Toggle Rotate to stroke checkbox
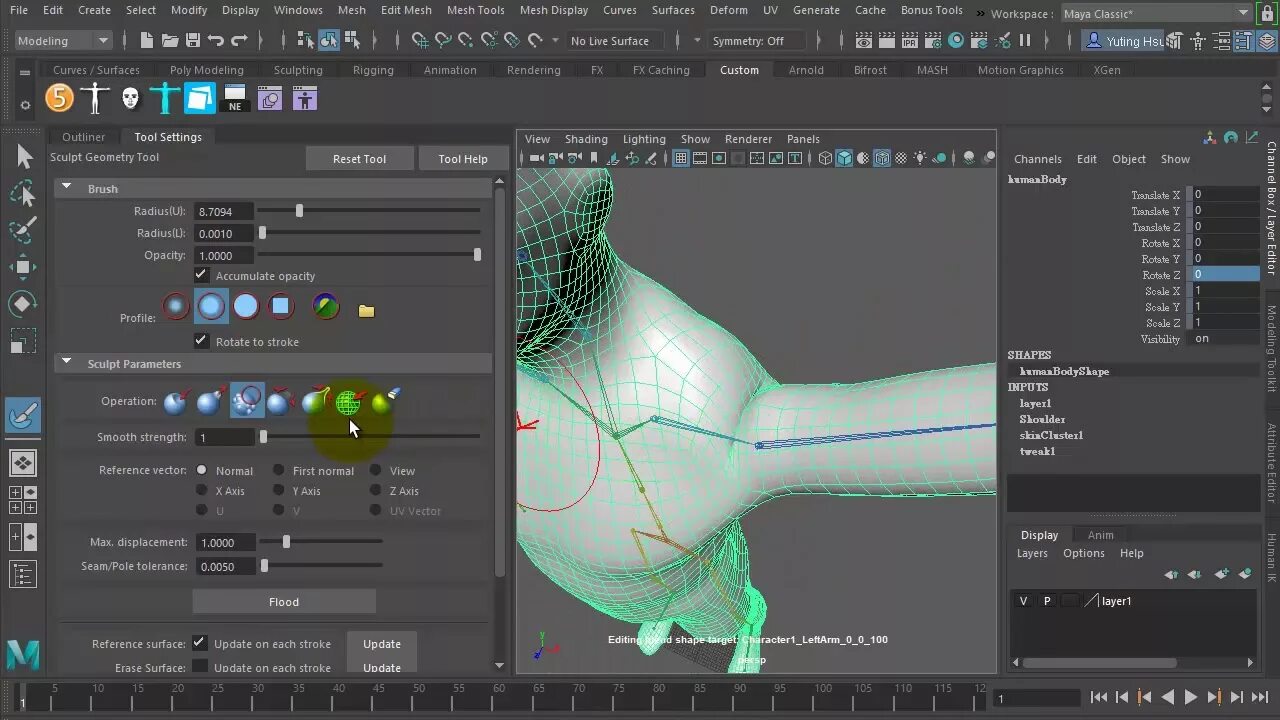This screenshot has width=1280, height=720. tap(201, 341)
